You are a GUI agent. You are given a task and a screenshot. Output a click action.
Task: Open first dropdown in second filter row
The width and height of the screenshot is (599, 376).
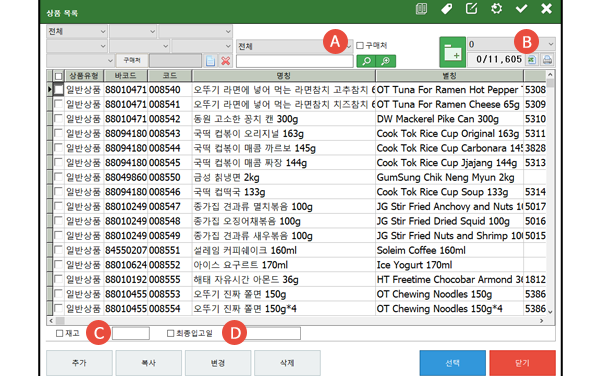point(77,46)
